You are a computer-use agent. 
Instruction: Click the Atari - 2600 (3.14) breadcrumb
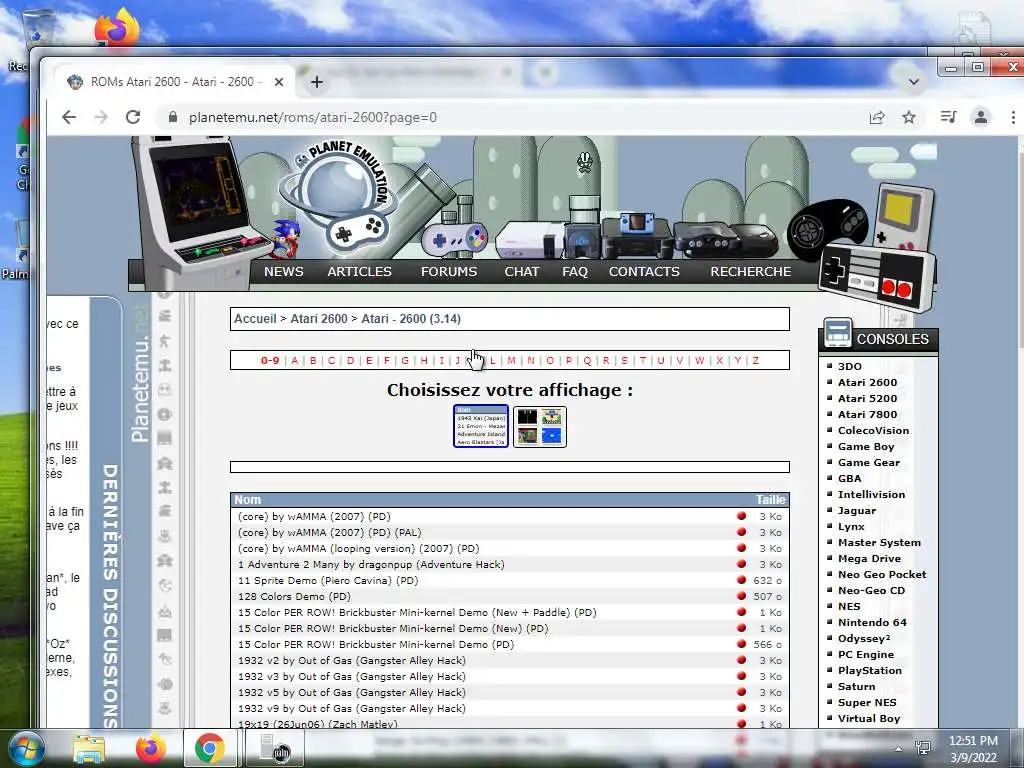pos(411,319)
